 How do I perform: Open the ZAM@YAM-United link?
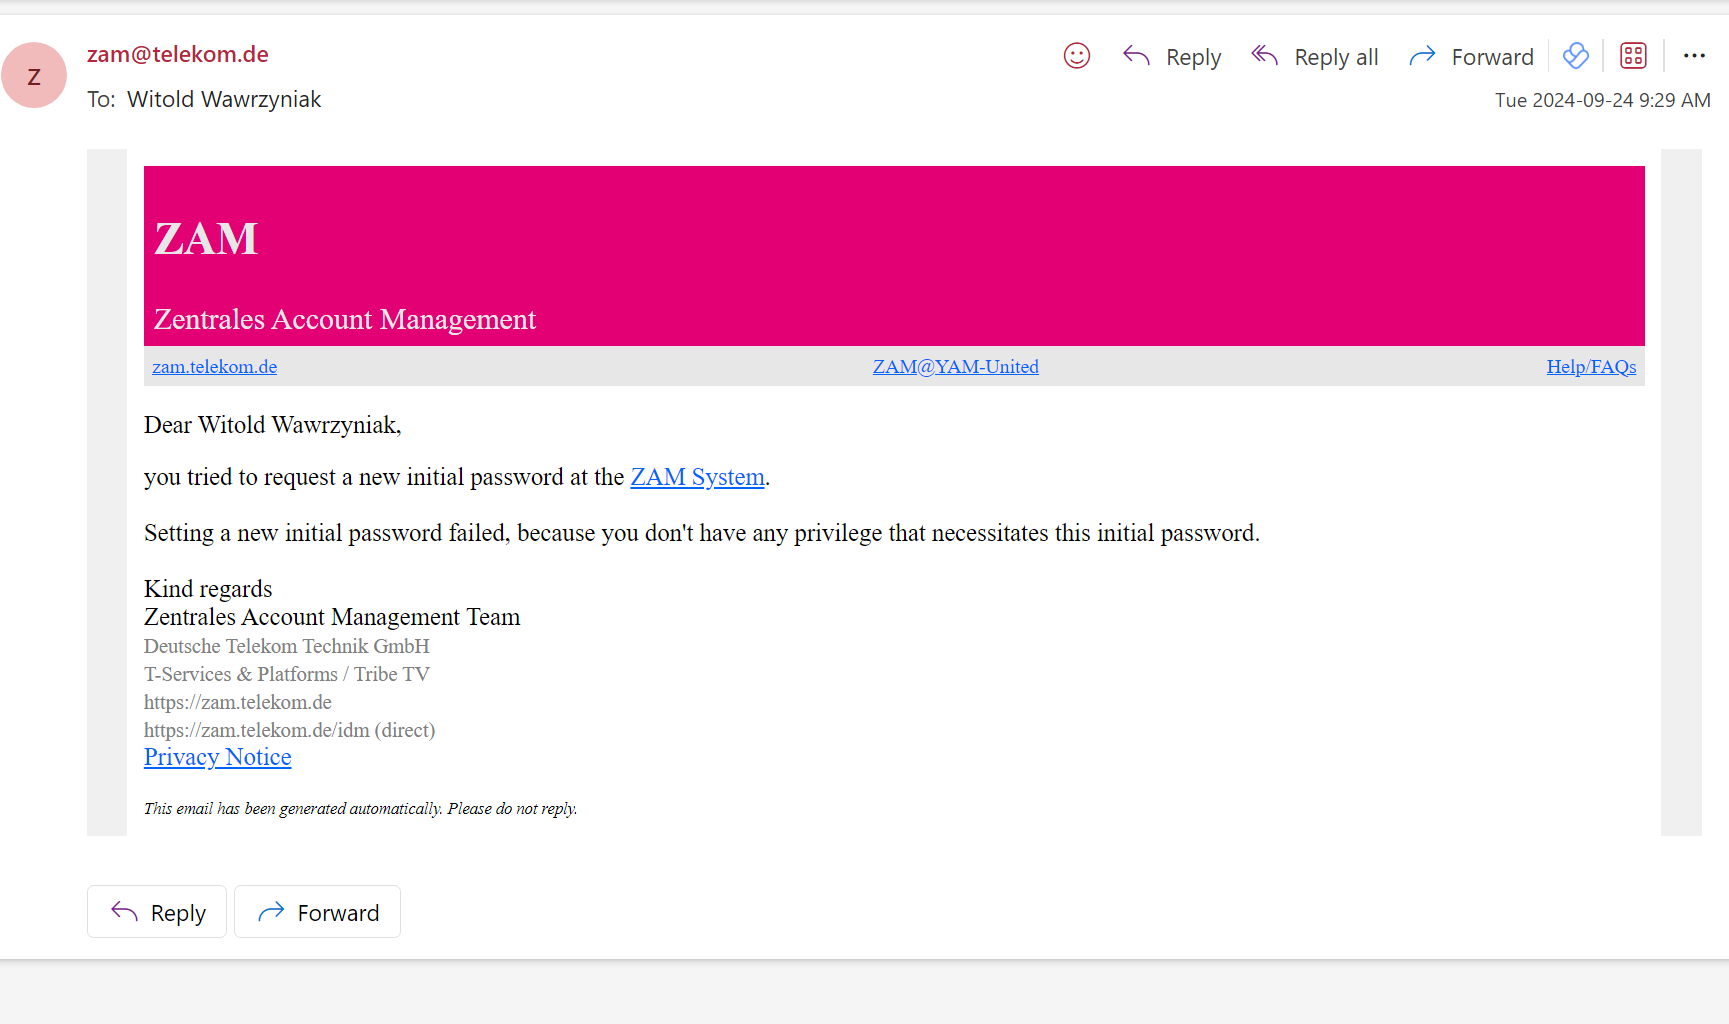pyautogui.click(x=955, y=367)
